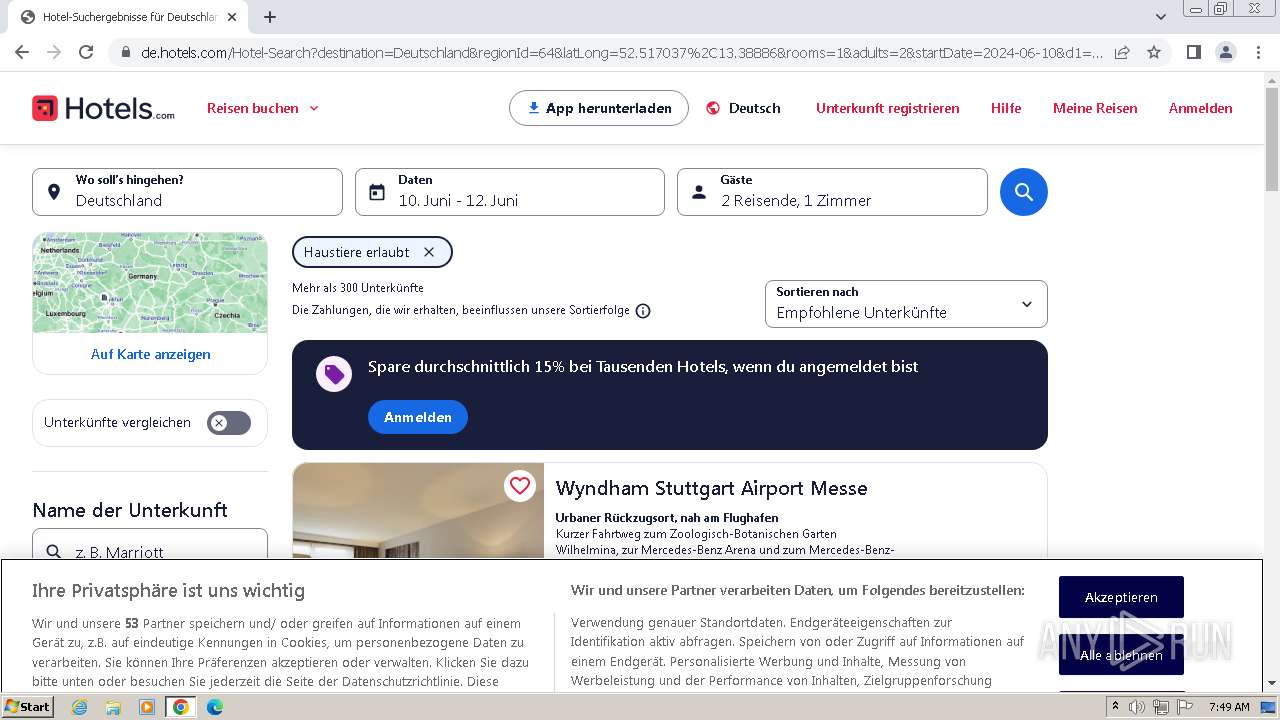
Task: Open the Hilfe menu item
Action: pos(1006,108)
